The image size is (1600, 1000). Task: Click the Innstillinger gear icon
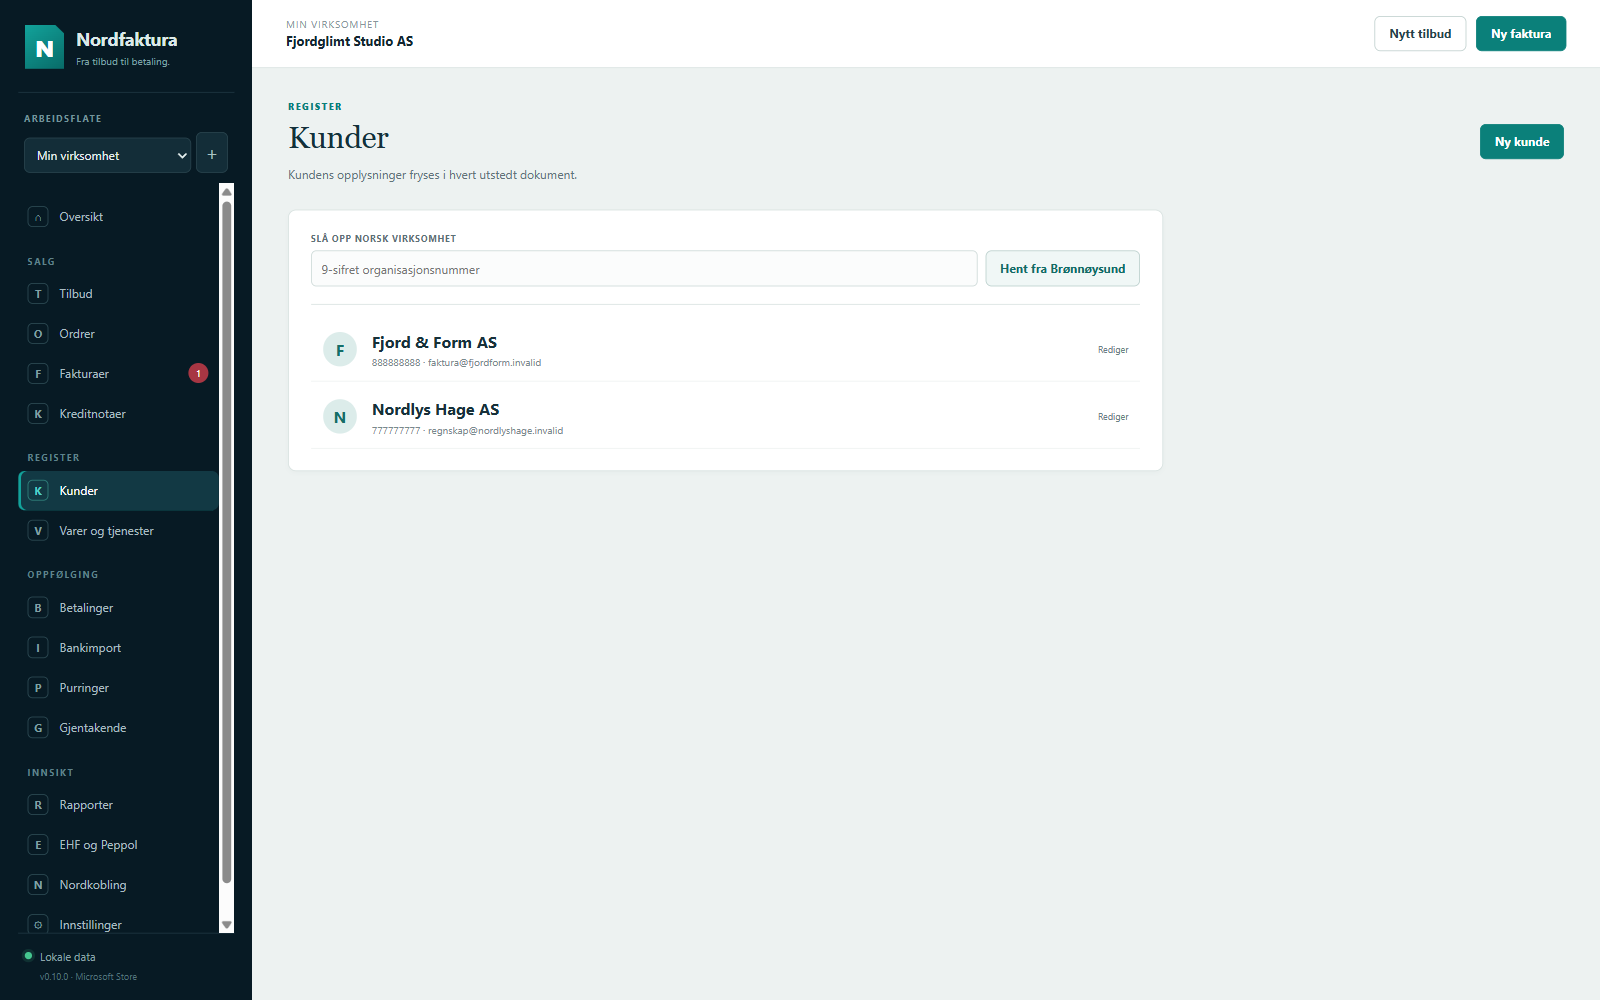[x=38, y=925]
